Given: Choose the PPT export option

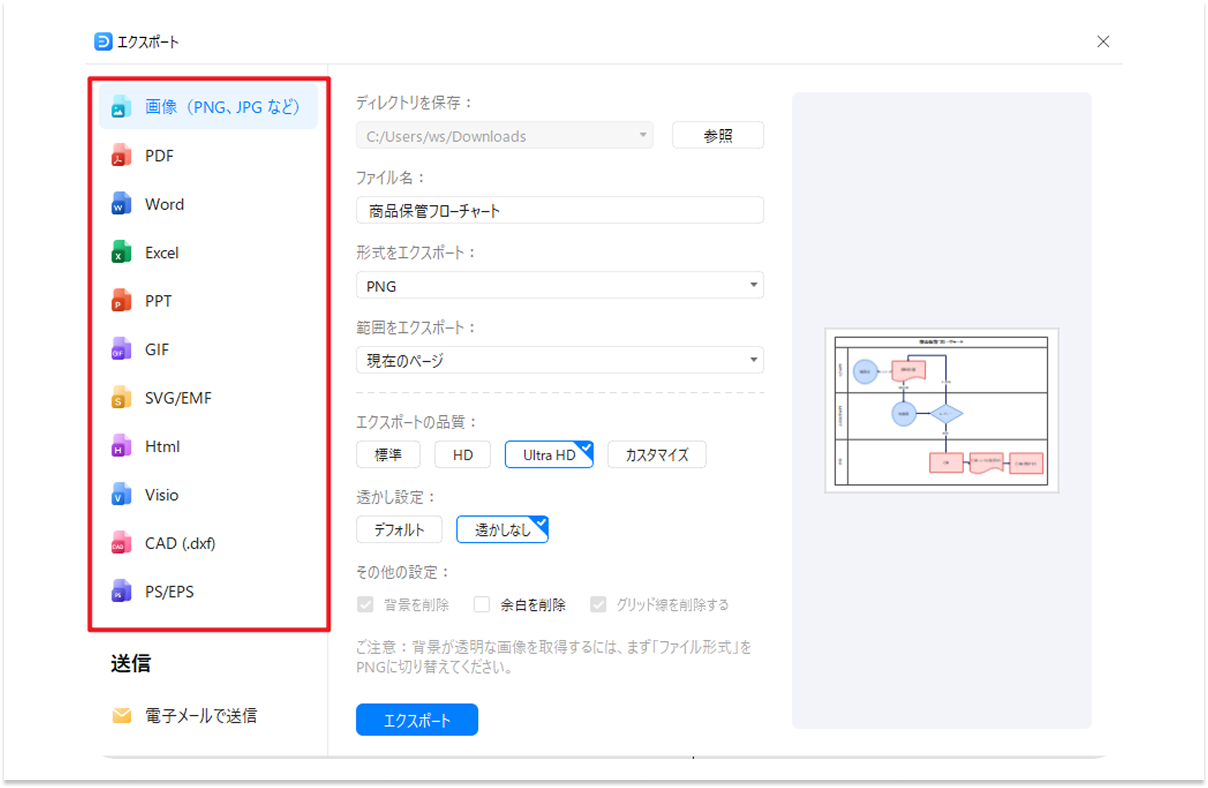Looking at the screenshot, I should point(122,300).
